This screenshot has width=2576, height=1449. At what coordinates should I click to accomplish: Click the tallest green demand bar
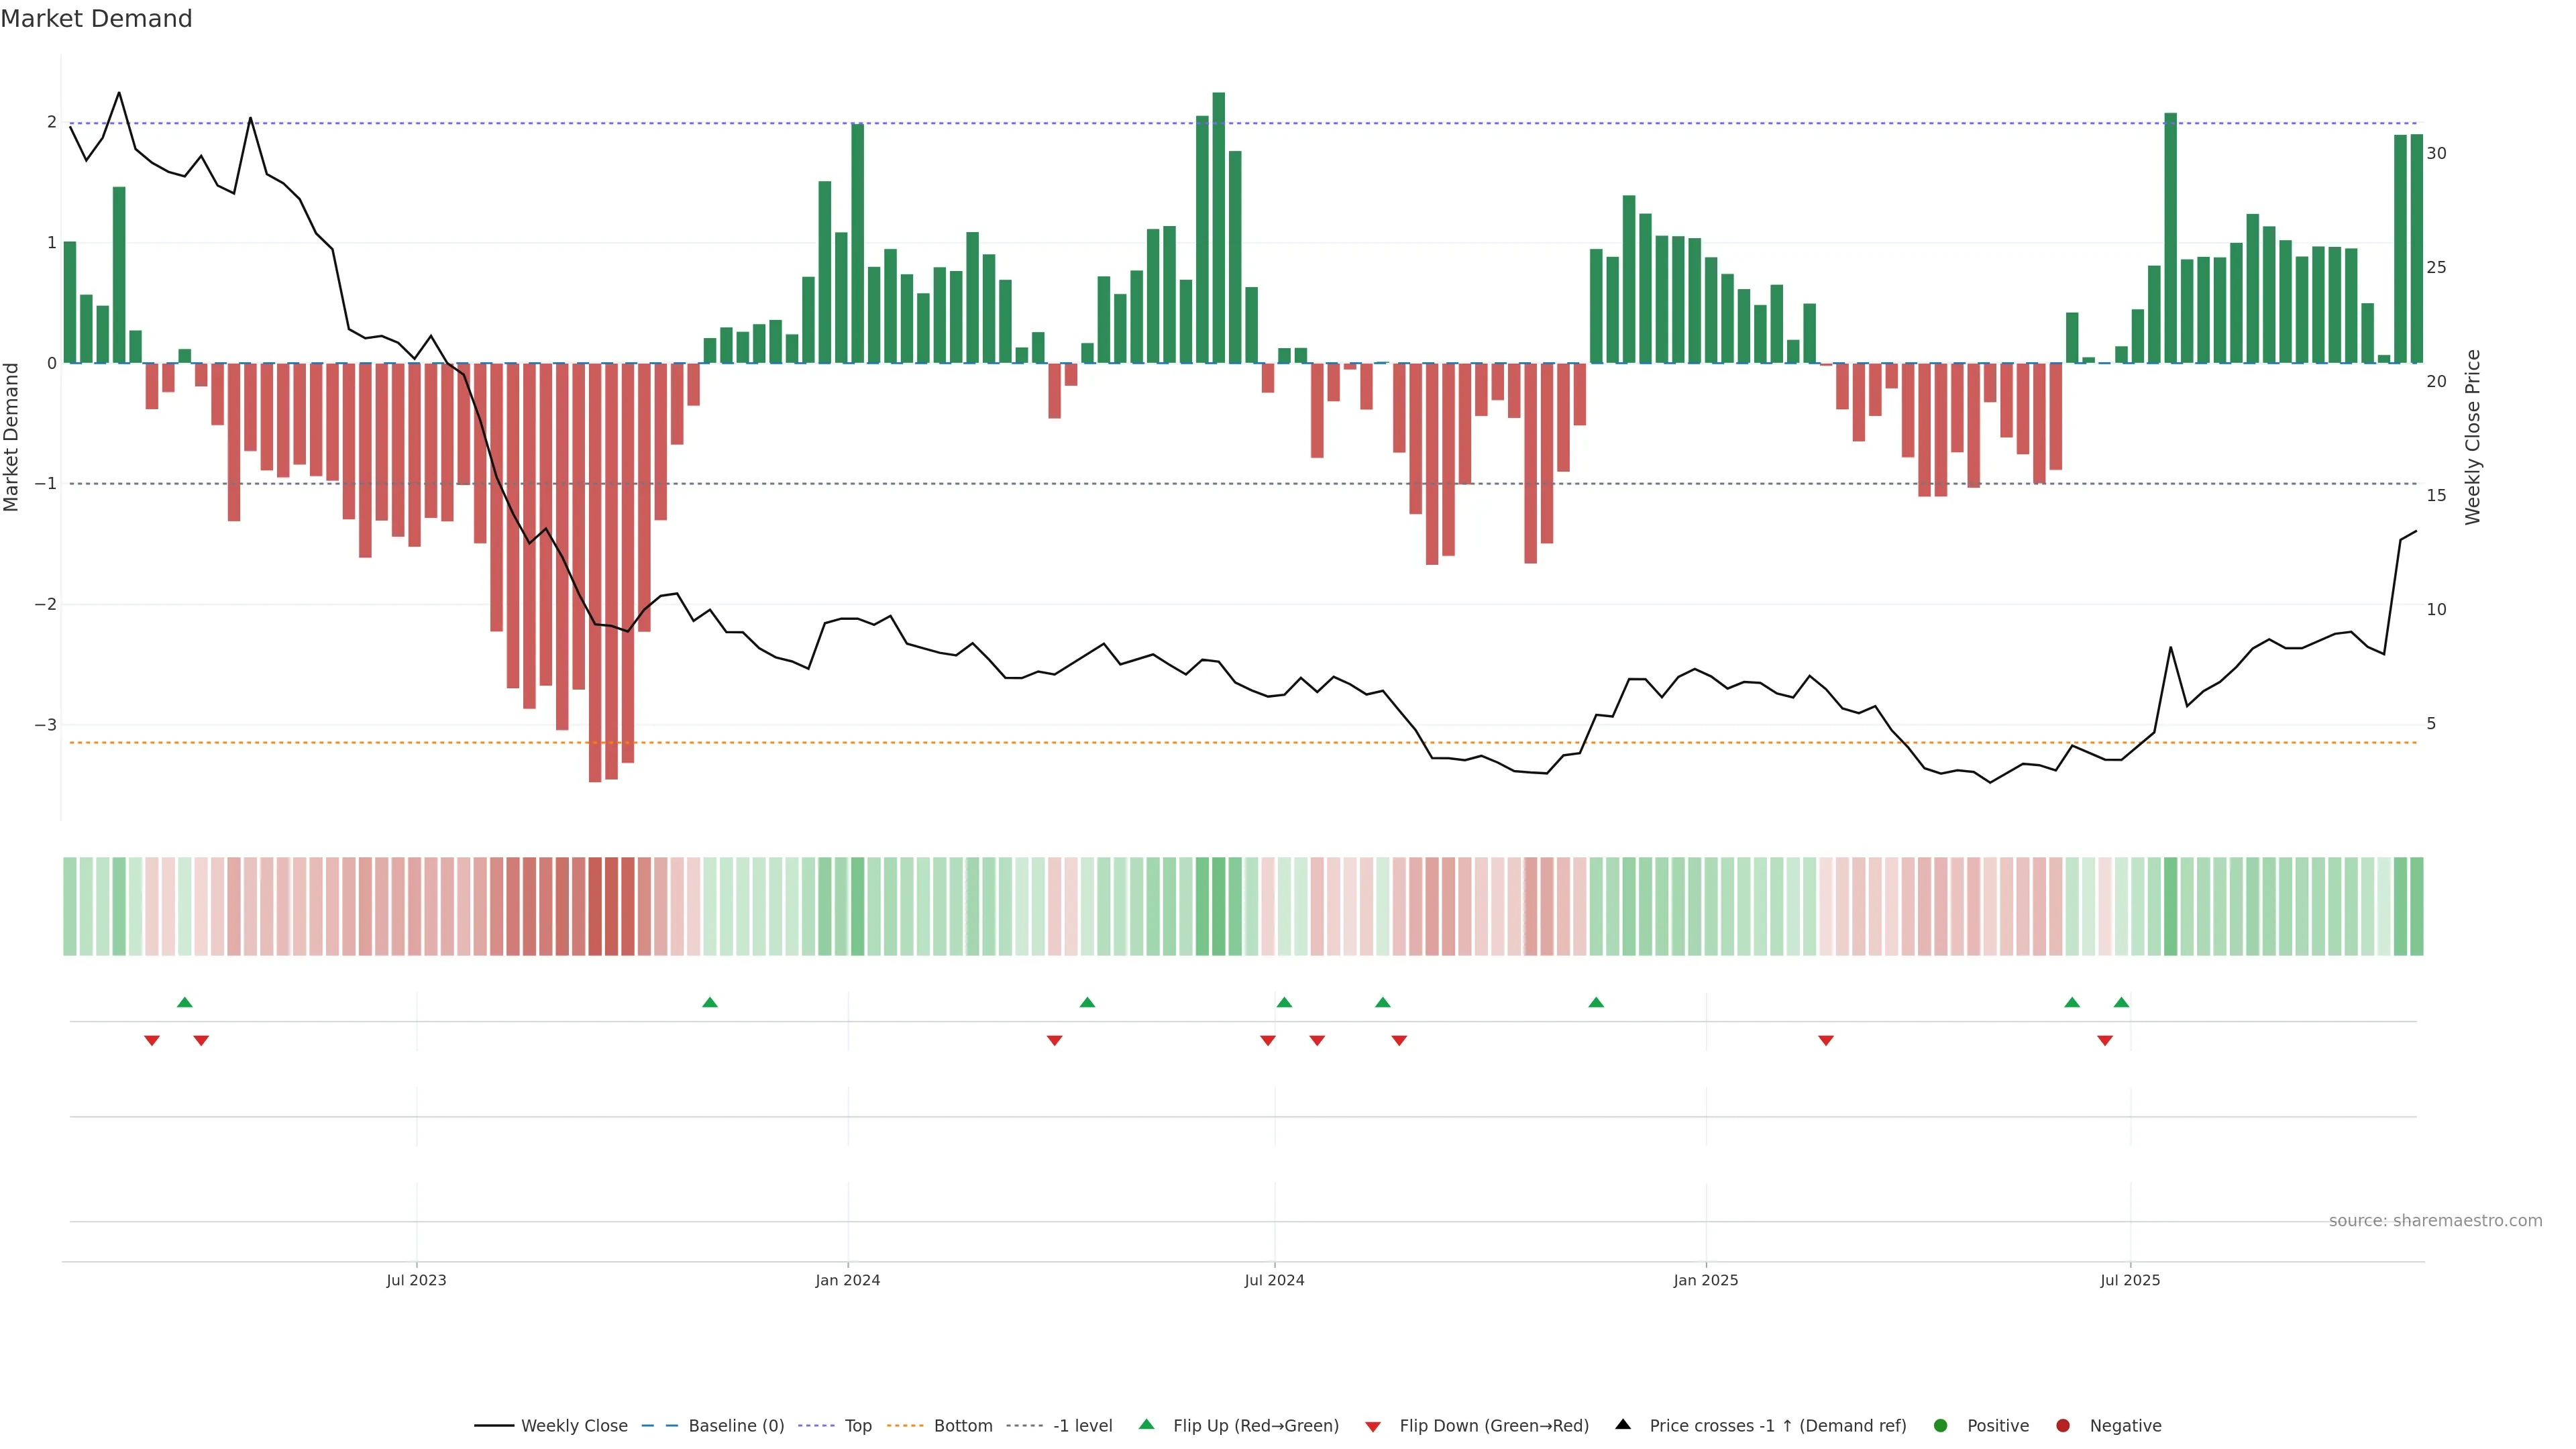(1218, 228)
